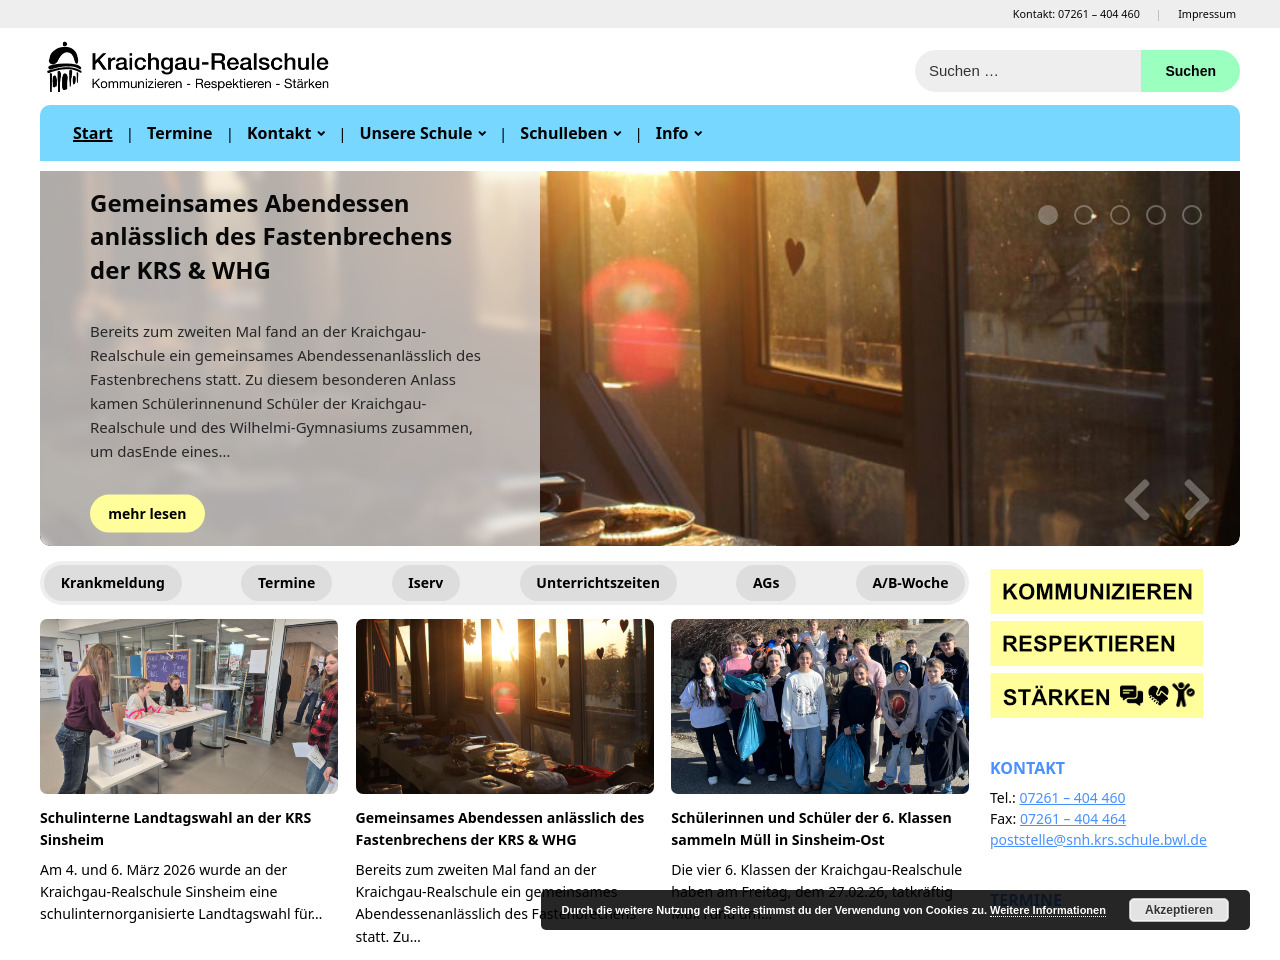Open the Schulleben dropdown menu

pos(570,133)
